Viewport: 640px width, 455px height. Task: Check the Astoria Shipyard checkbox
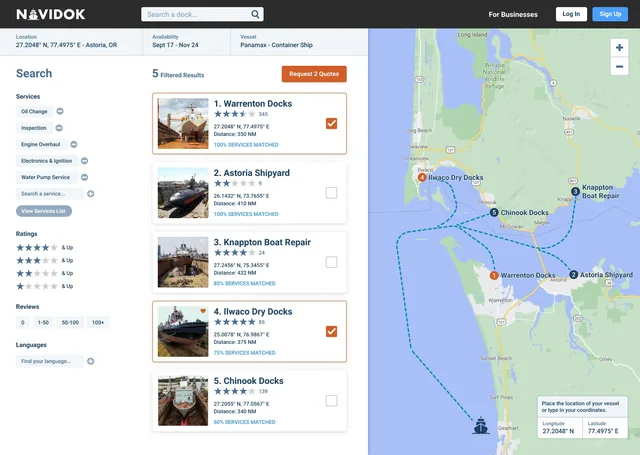[x=331, y=193]
